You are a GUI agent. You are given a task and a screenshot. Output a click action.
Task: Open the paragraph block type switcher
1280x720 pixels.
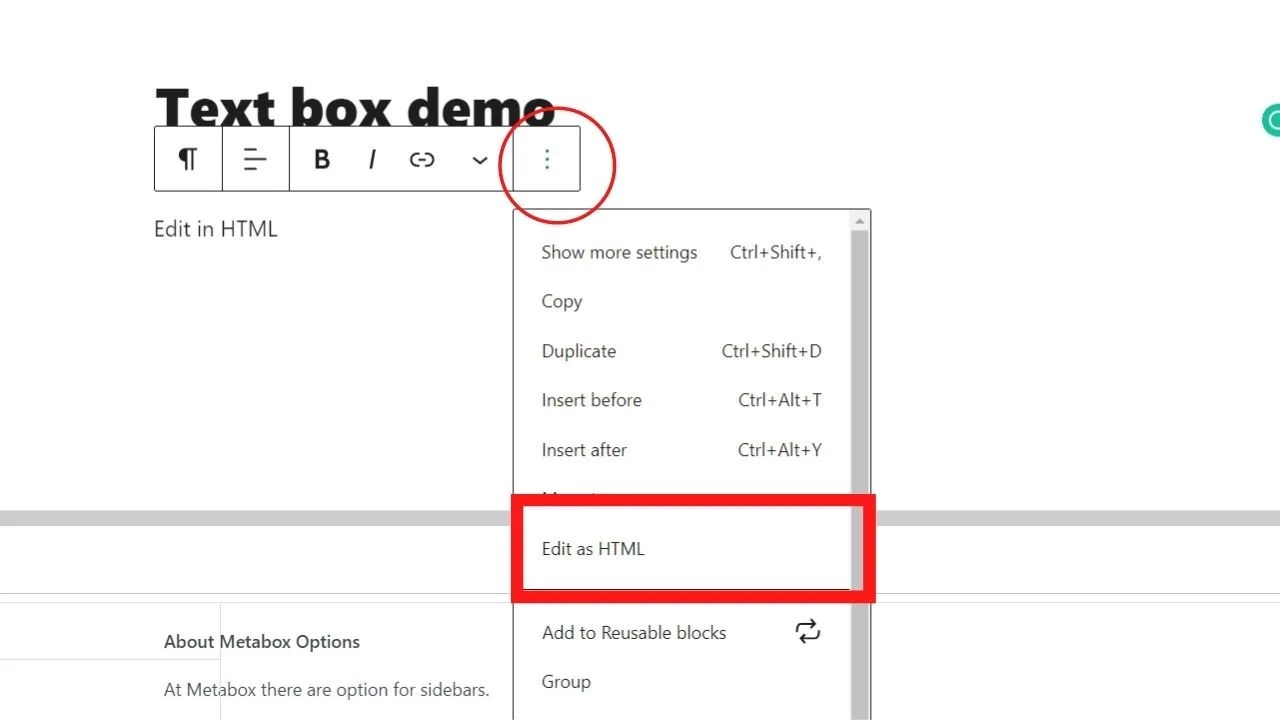click(188, 159)
